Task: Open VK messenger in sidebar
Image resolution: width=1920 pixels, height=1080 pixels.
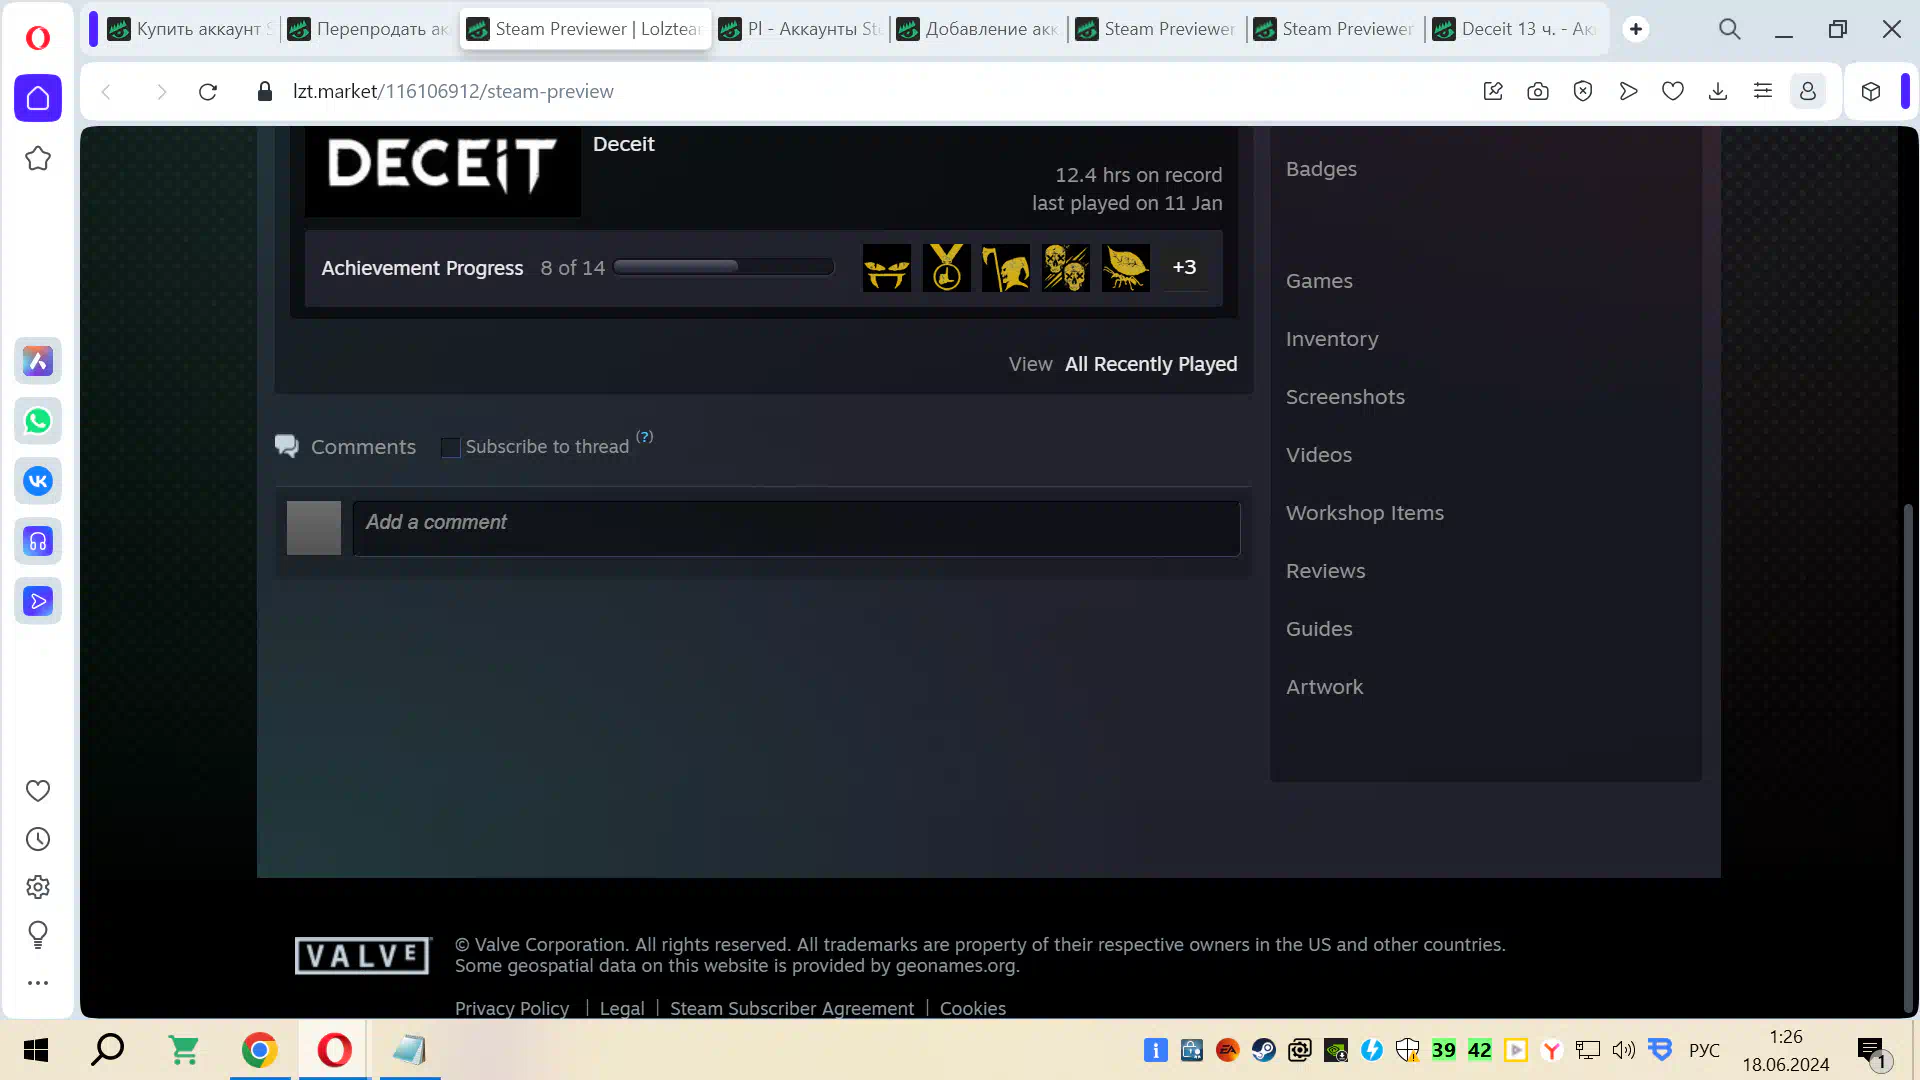Action: (38, 481)
